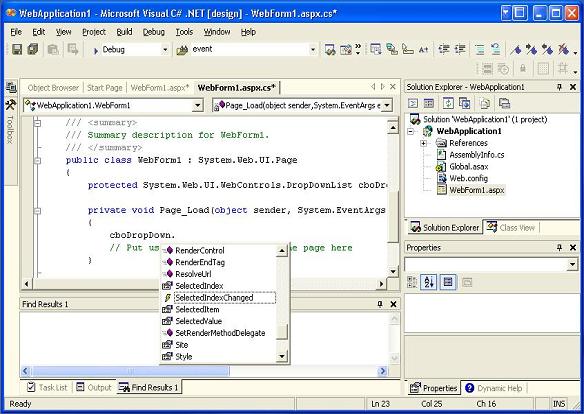This screenshot has height=414, width=584.
Task: Pin the Solution Explorer panel
Action: point(559,87)
